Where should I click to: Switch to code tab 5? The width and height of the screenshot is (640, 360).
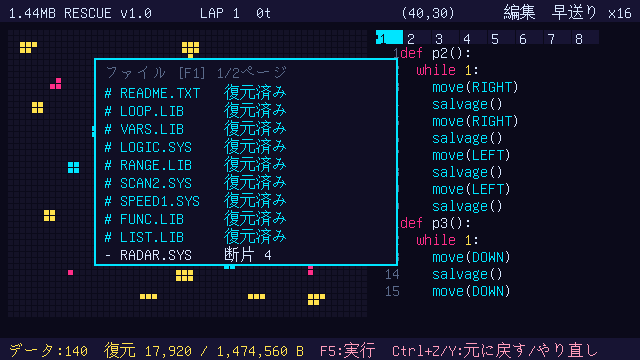(501, 38)
